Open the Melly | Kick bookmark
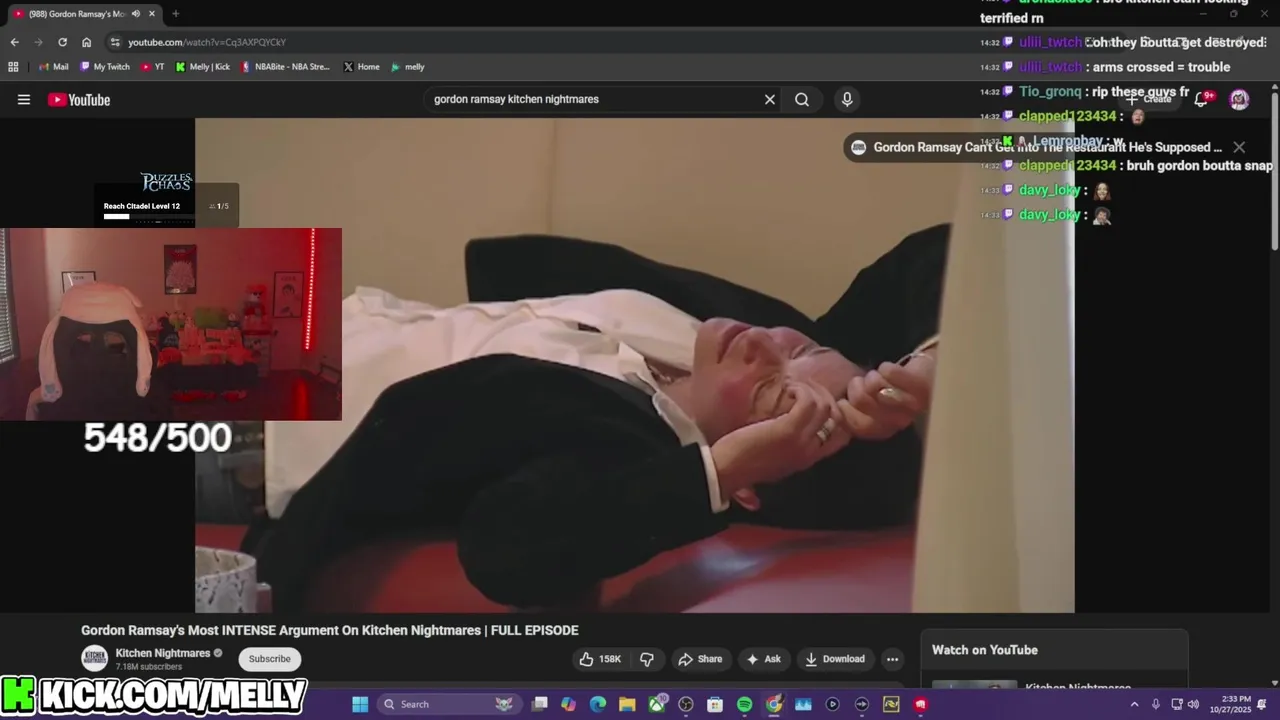This screenshot has height=720, width=1280. click(x=203, y=67)
